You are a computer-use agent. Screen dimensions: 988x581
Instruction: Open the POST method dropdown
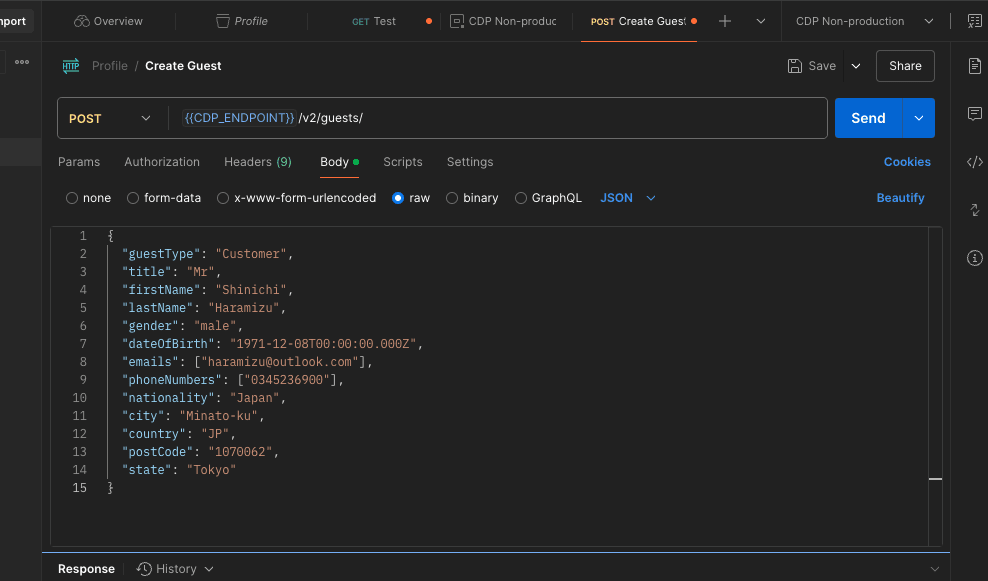110,118
